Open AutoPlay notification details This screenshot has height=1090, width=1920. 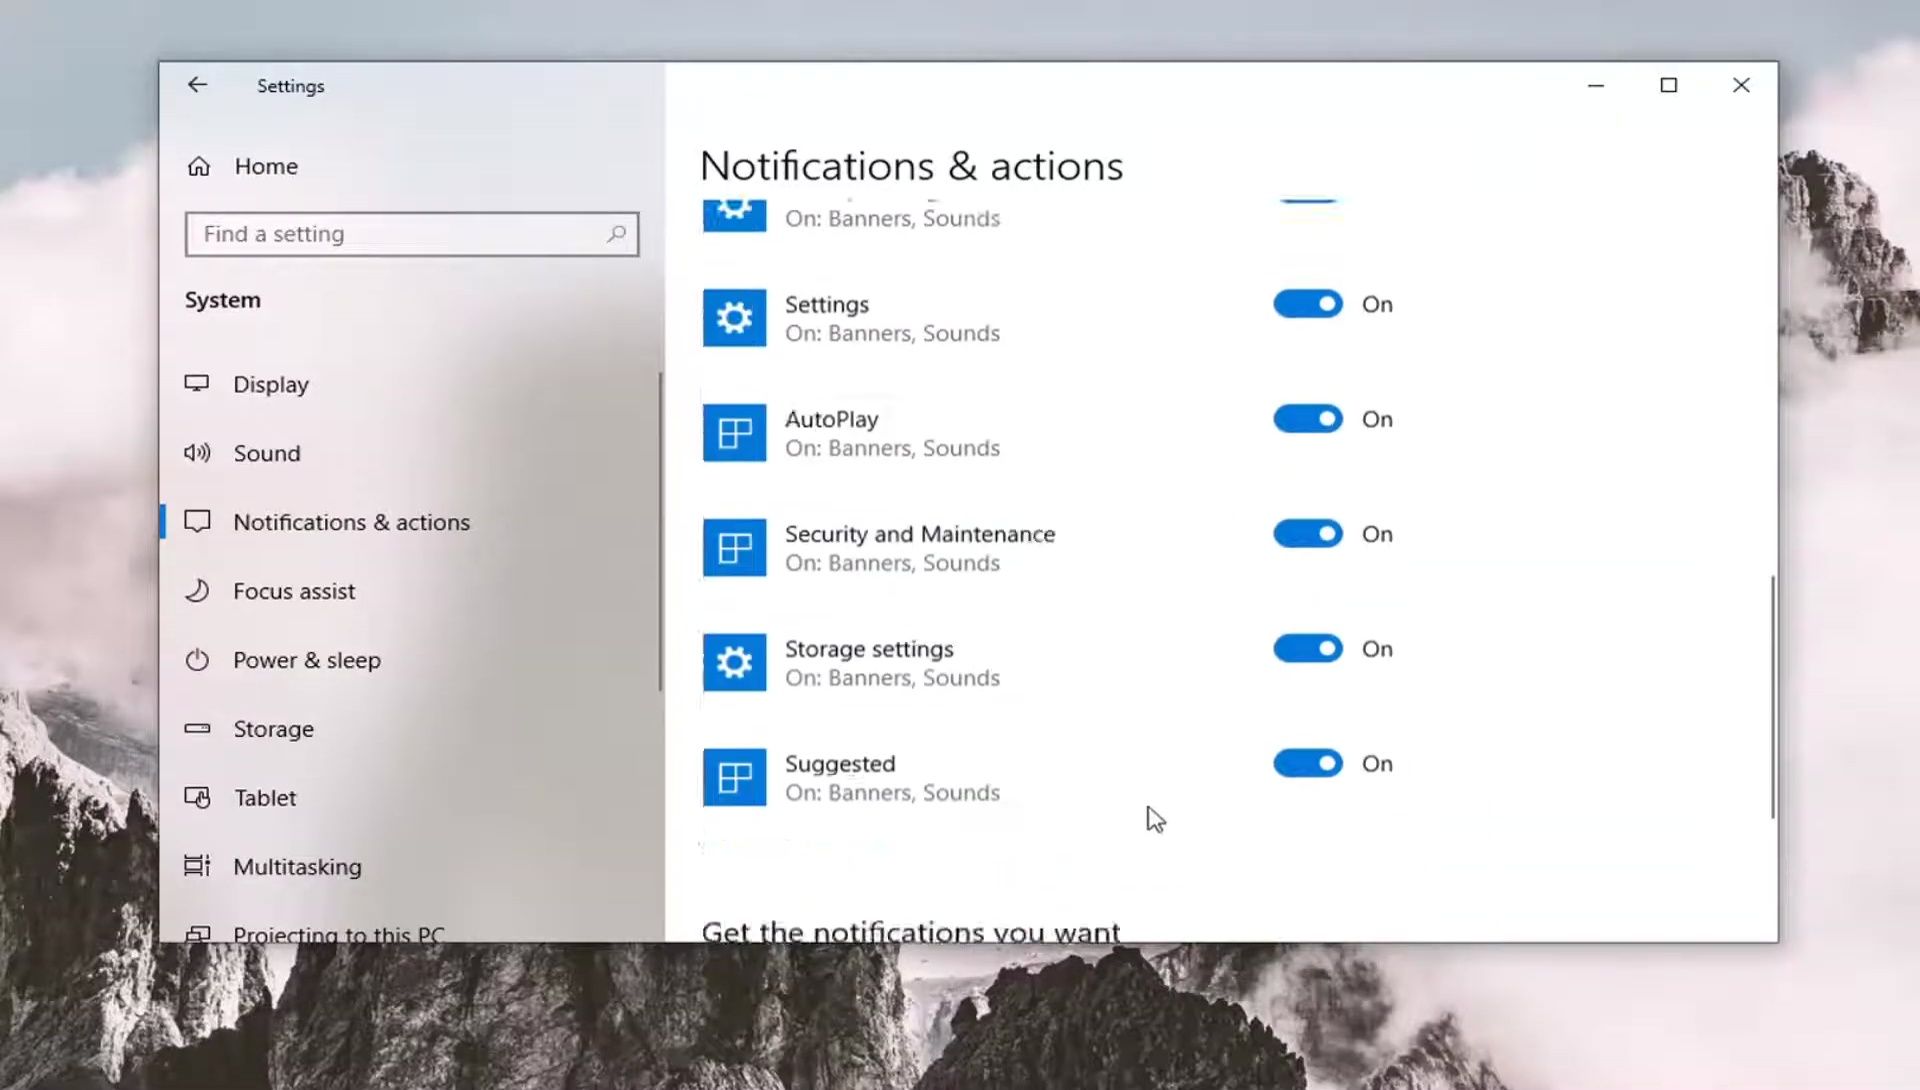pyautogui.click(x=891, y=433)
